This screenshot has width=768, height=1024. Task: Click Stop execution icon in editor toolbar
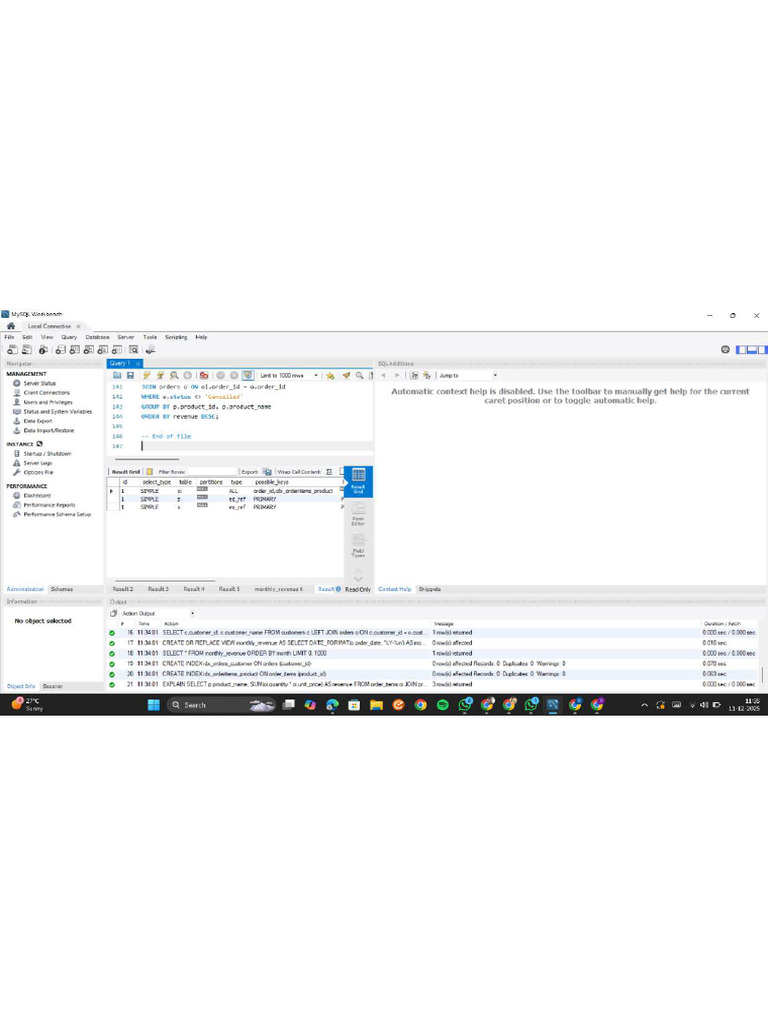point(187,376)
